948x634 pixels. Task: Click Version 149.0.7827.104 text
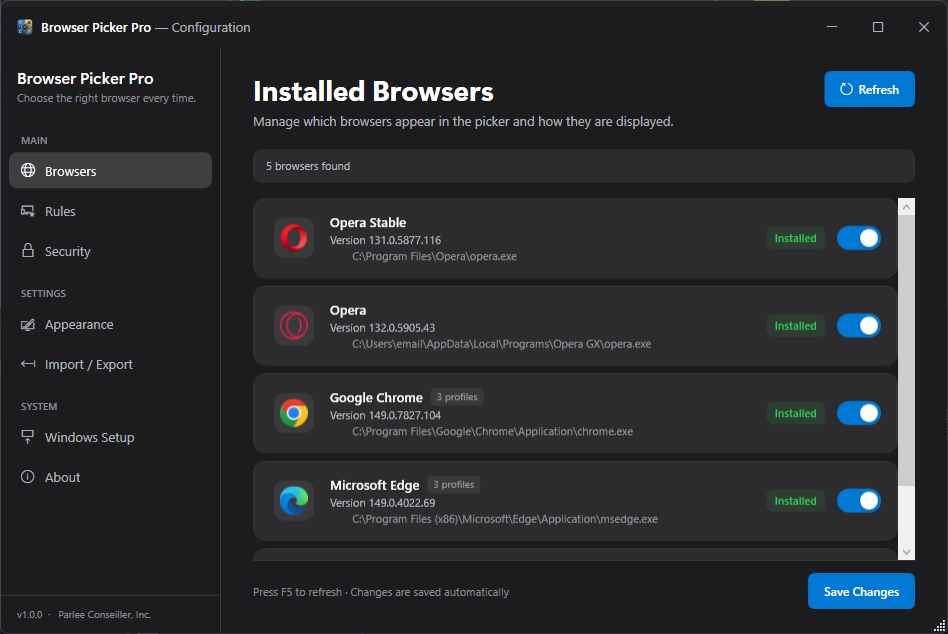tap(385, 415)
